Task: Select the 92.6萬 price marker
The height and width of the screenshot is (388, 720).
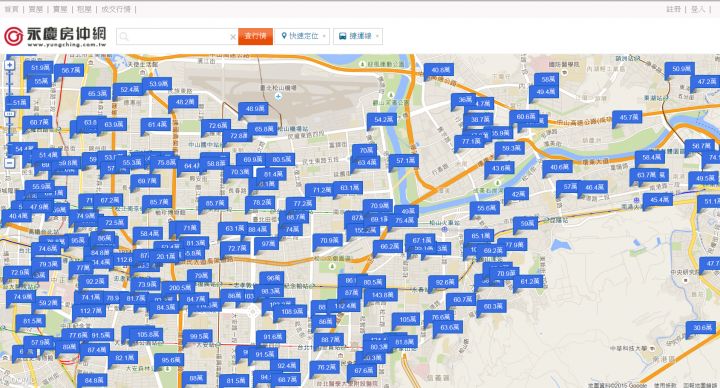Action: (x=444, y=282)
